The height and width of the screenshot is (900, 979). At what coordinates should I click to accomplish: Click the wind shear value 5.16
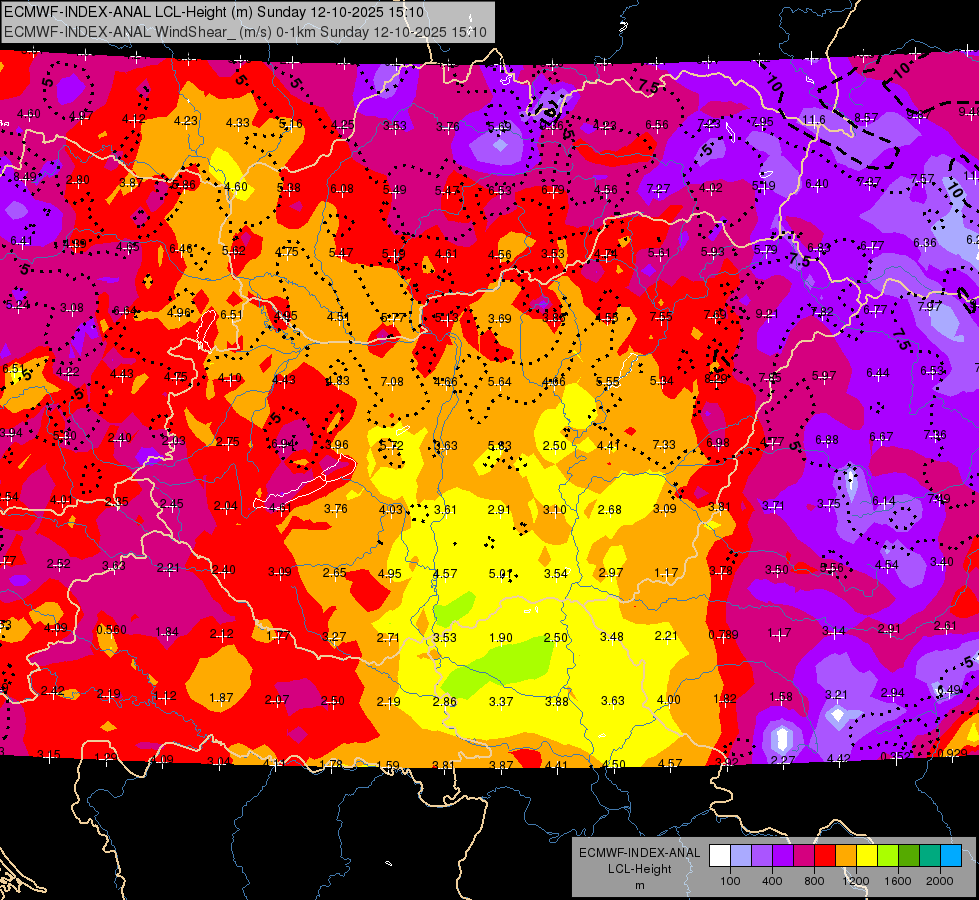pos(291,124)
